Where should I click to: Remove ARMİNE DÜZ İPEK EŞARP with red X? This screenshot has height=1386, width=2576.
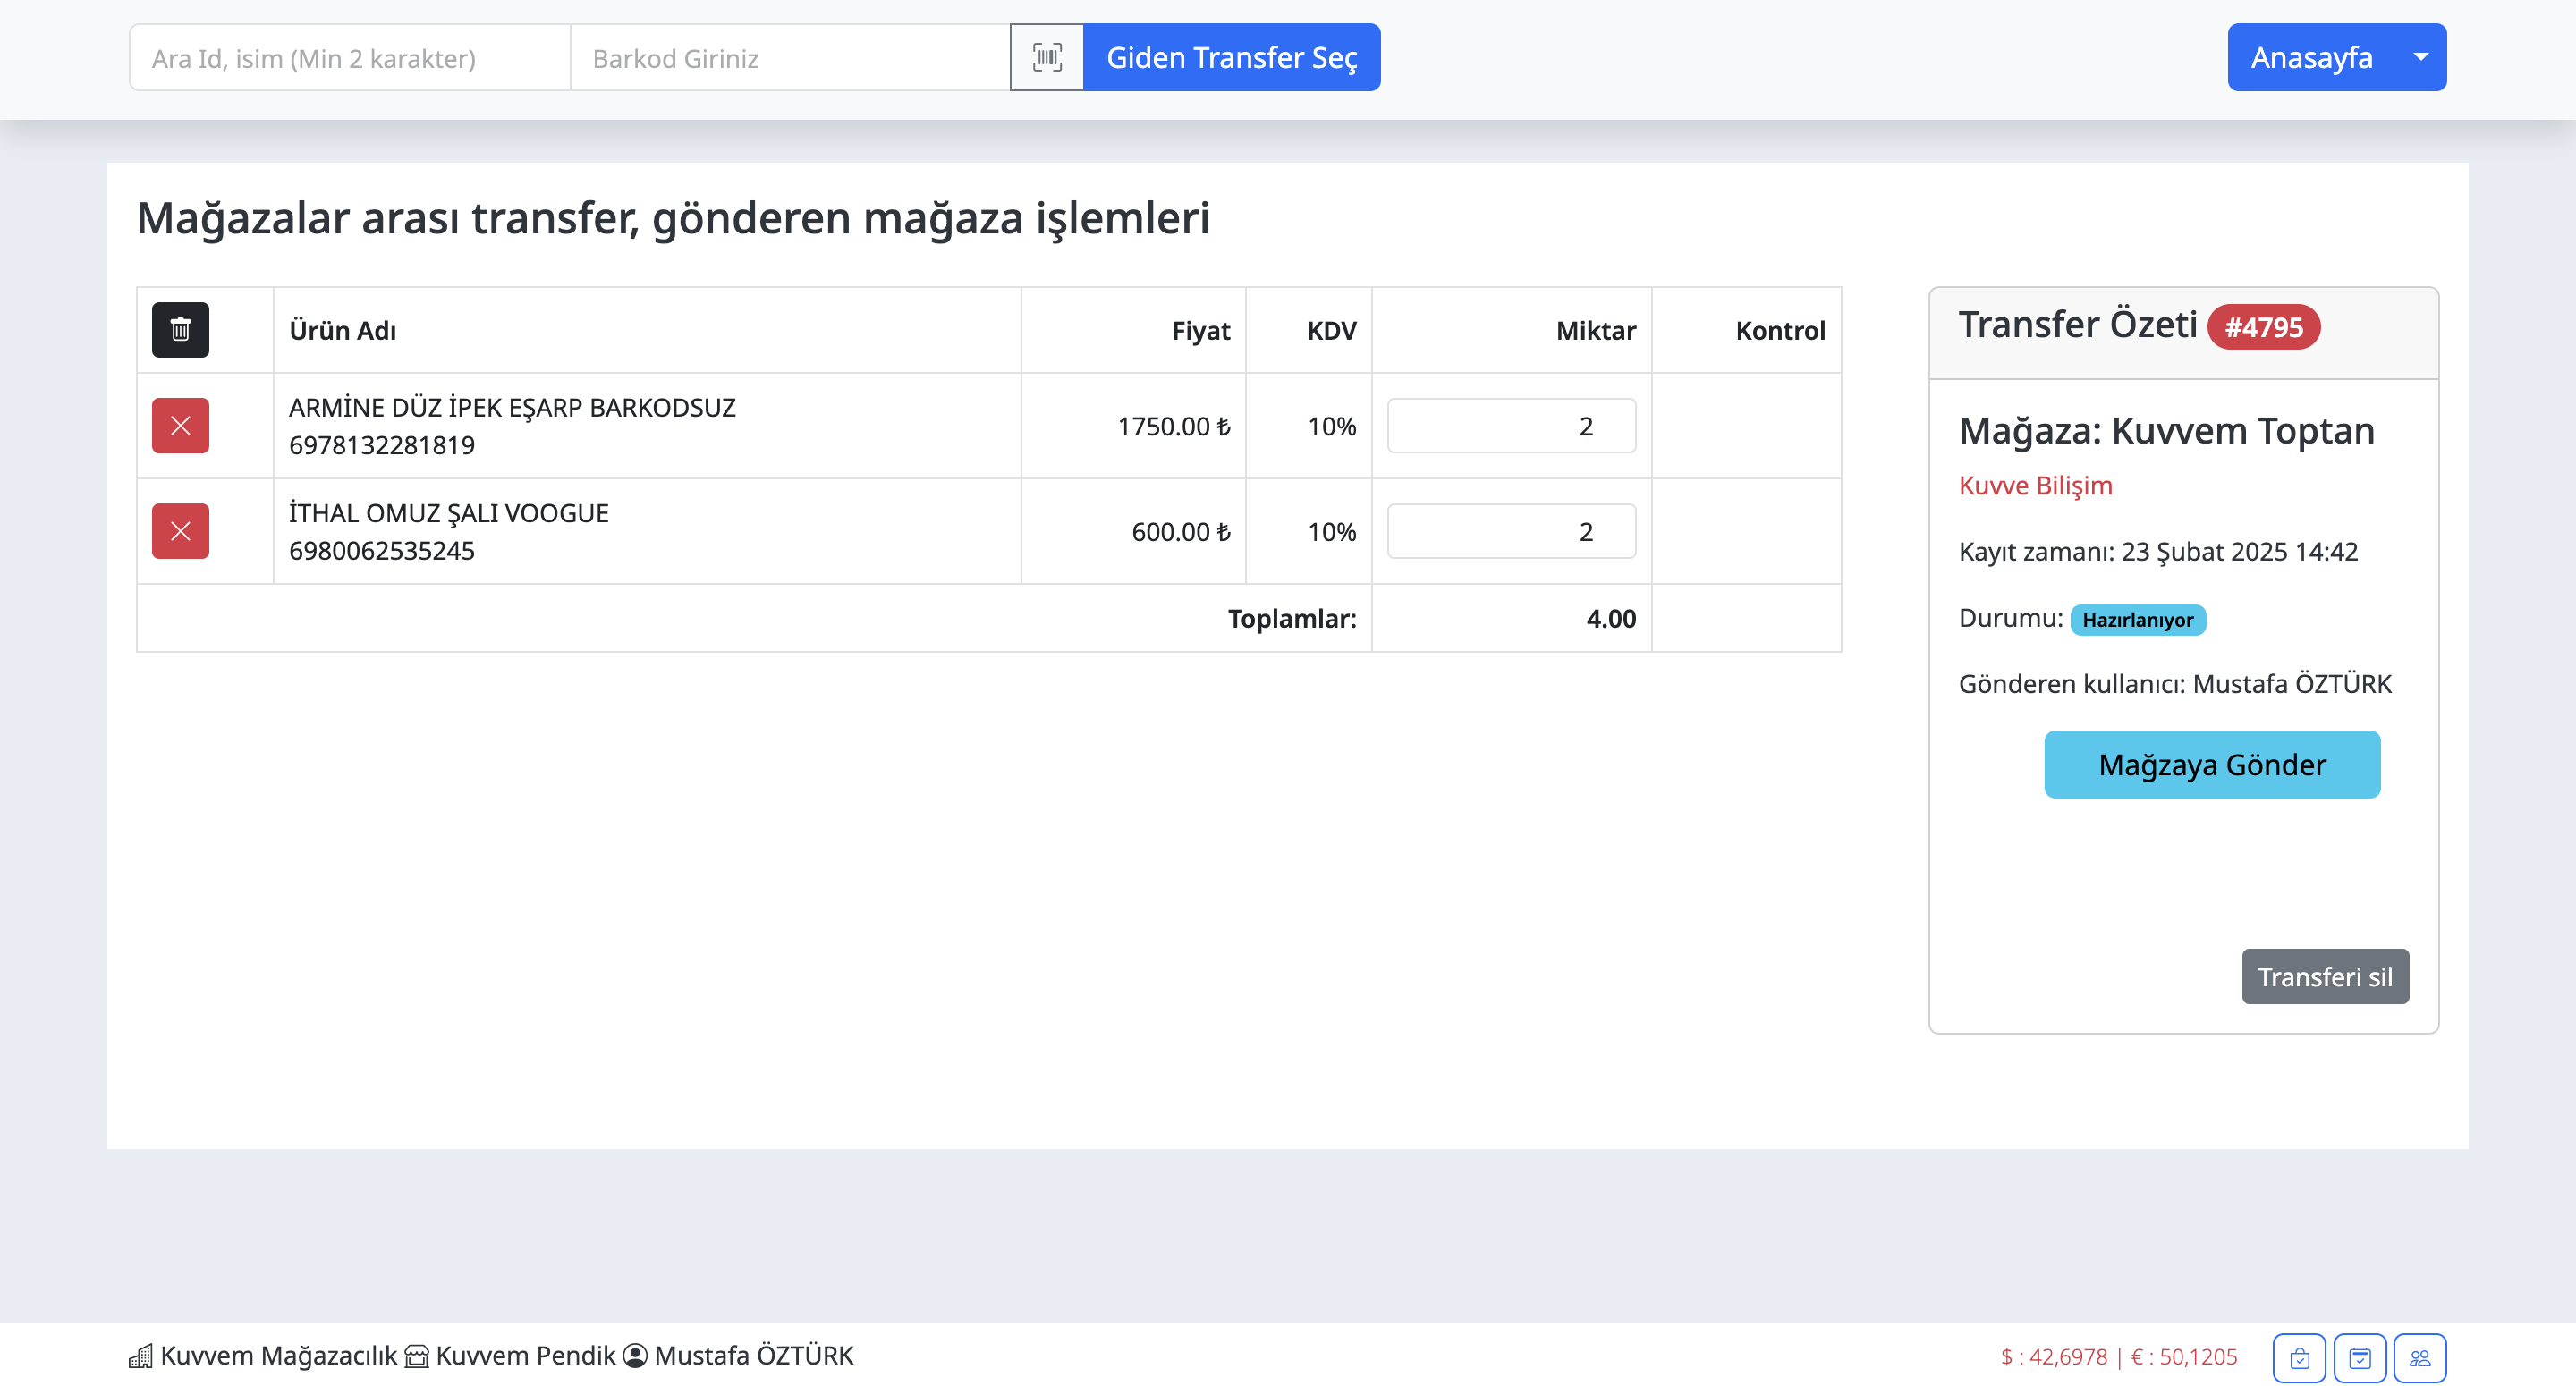pos(180,425)
